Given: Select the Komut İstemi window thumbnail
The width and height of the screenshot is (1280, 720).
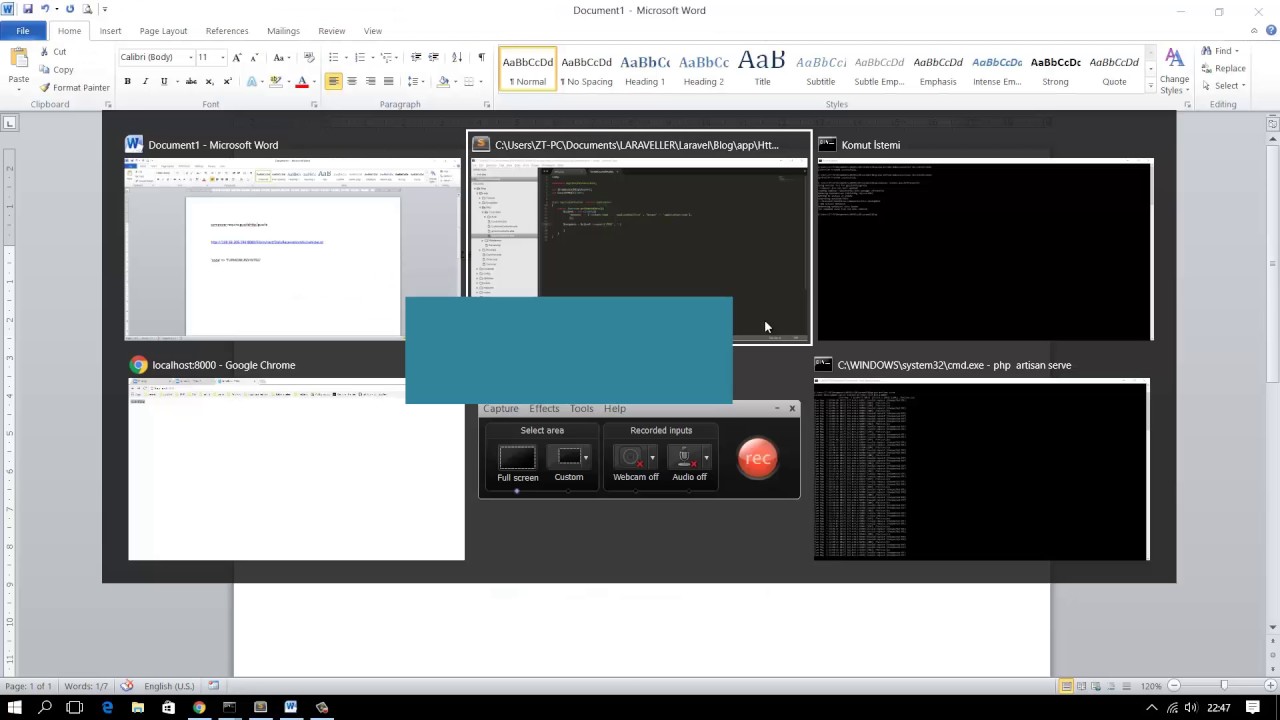Looking at the screenshot, I should click(x=984, y=240).
